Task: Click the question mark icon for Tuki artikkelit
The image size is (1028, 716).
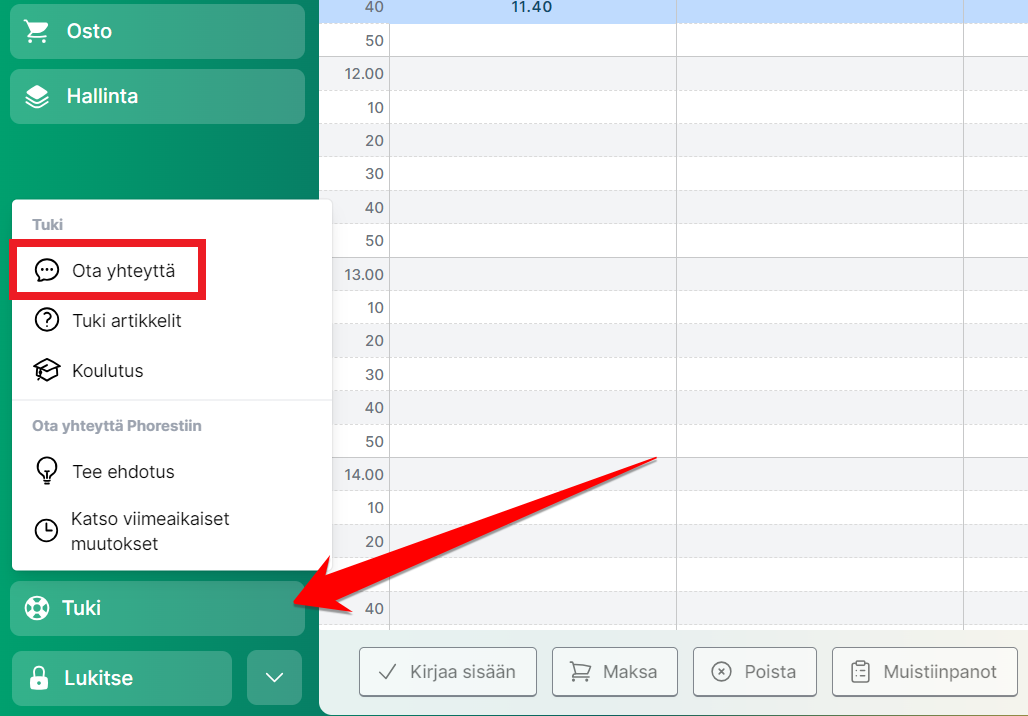Action: pyautogui.click(x=47, y=320)
